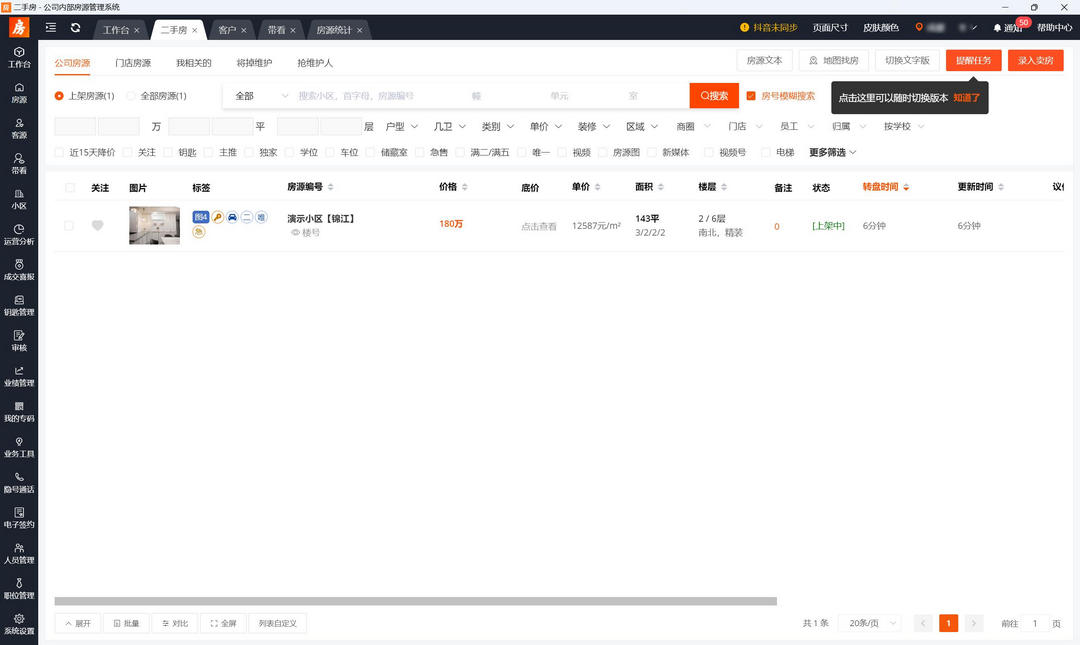Image resolution: width=1080 pixels, height=645 pixels.
Task: Open the 电子签约 sidebar section
Action: pyautogui.click(x=18, y=518)
